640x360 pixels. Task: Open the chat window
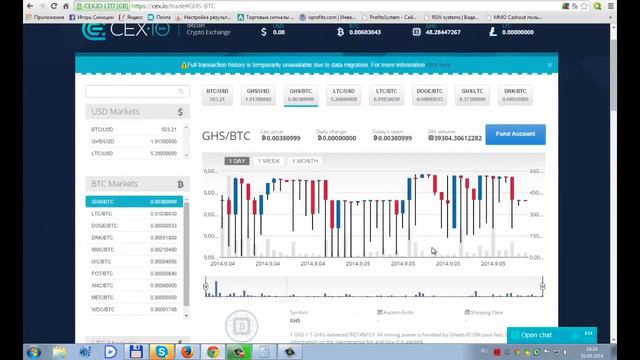551,335
